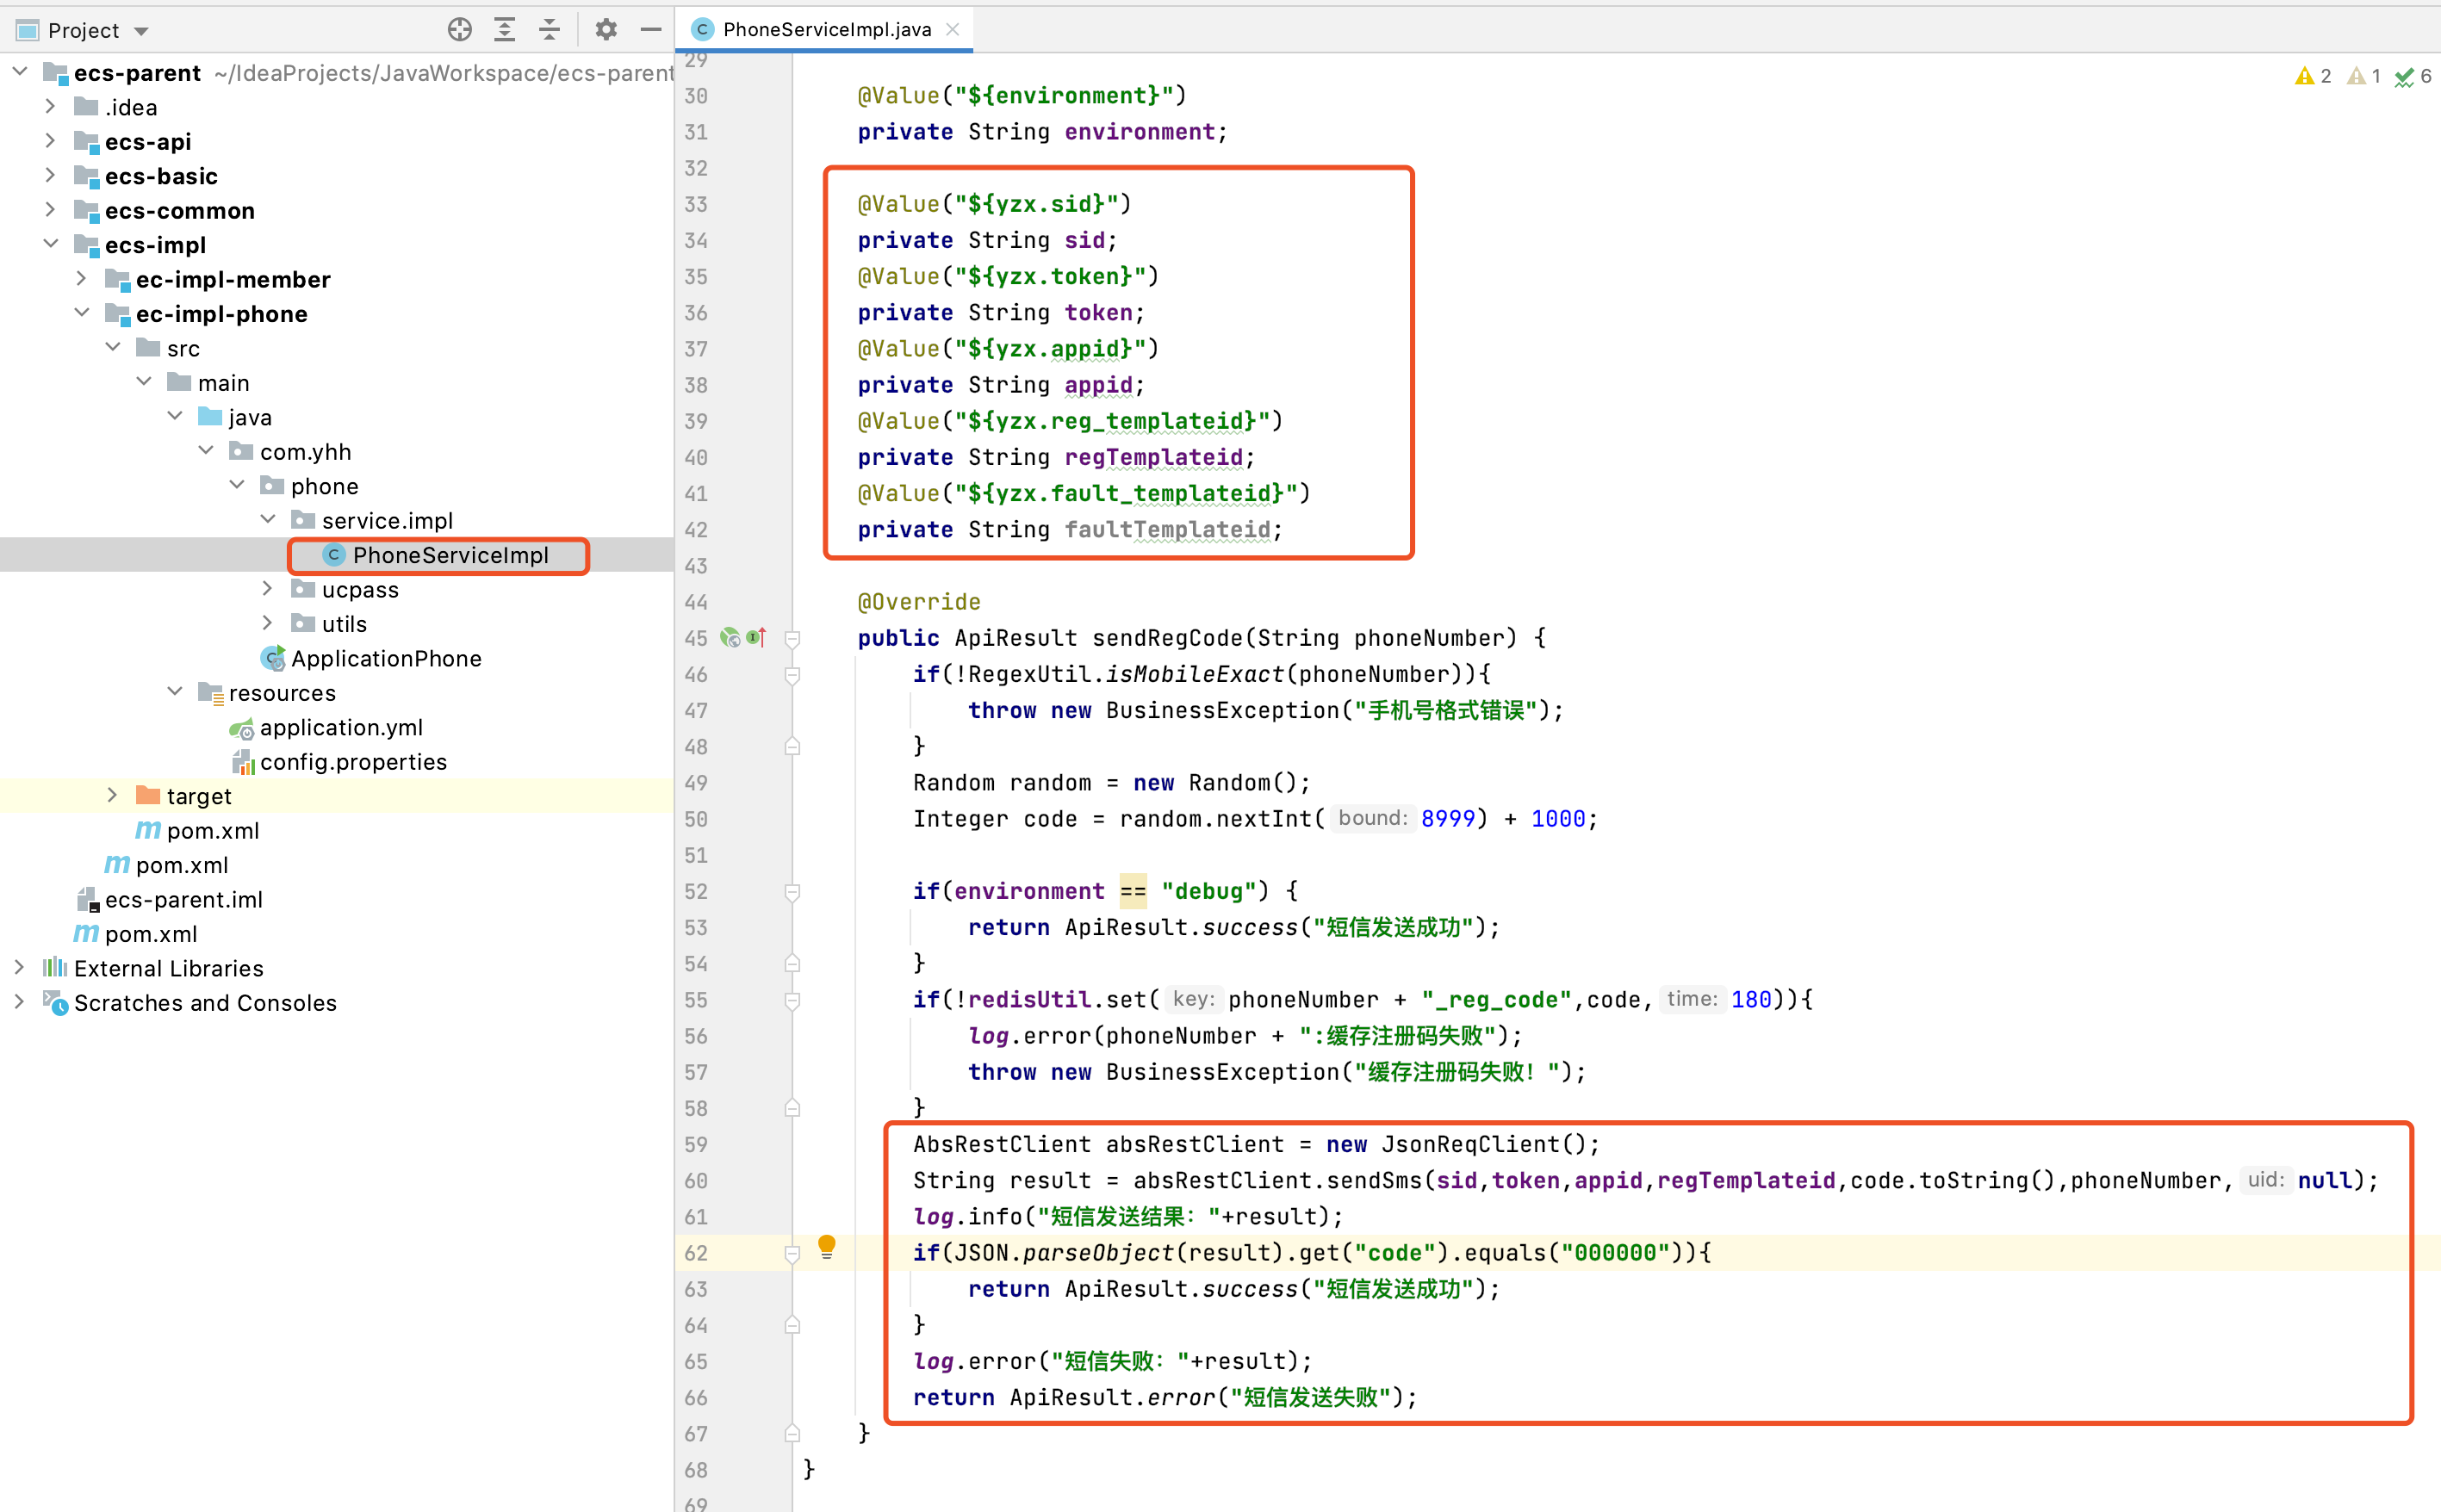
Task: Expand the ecs-api module folder
Action: [50, 141]
